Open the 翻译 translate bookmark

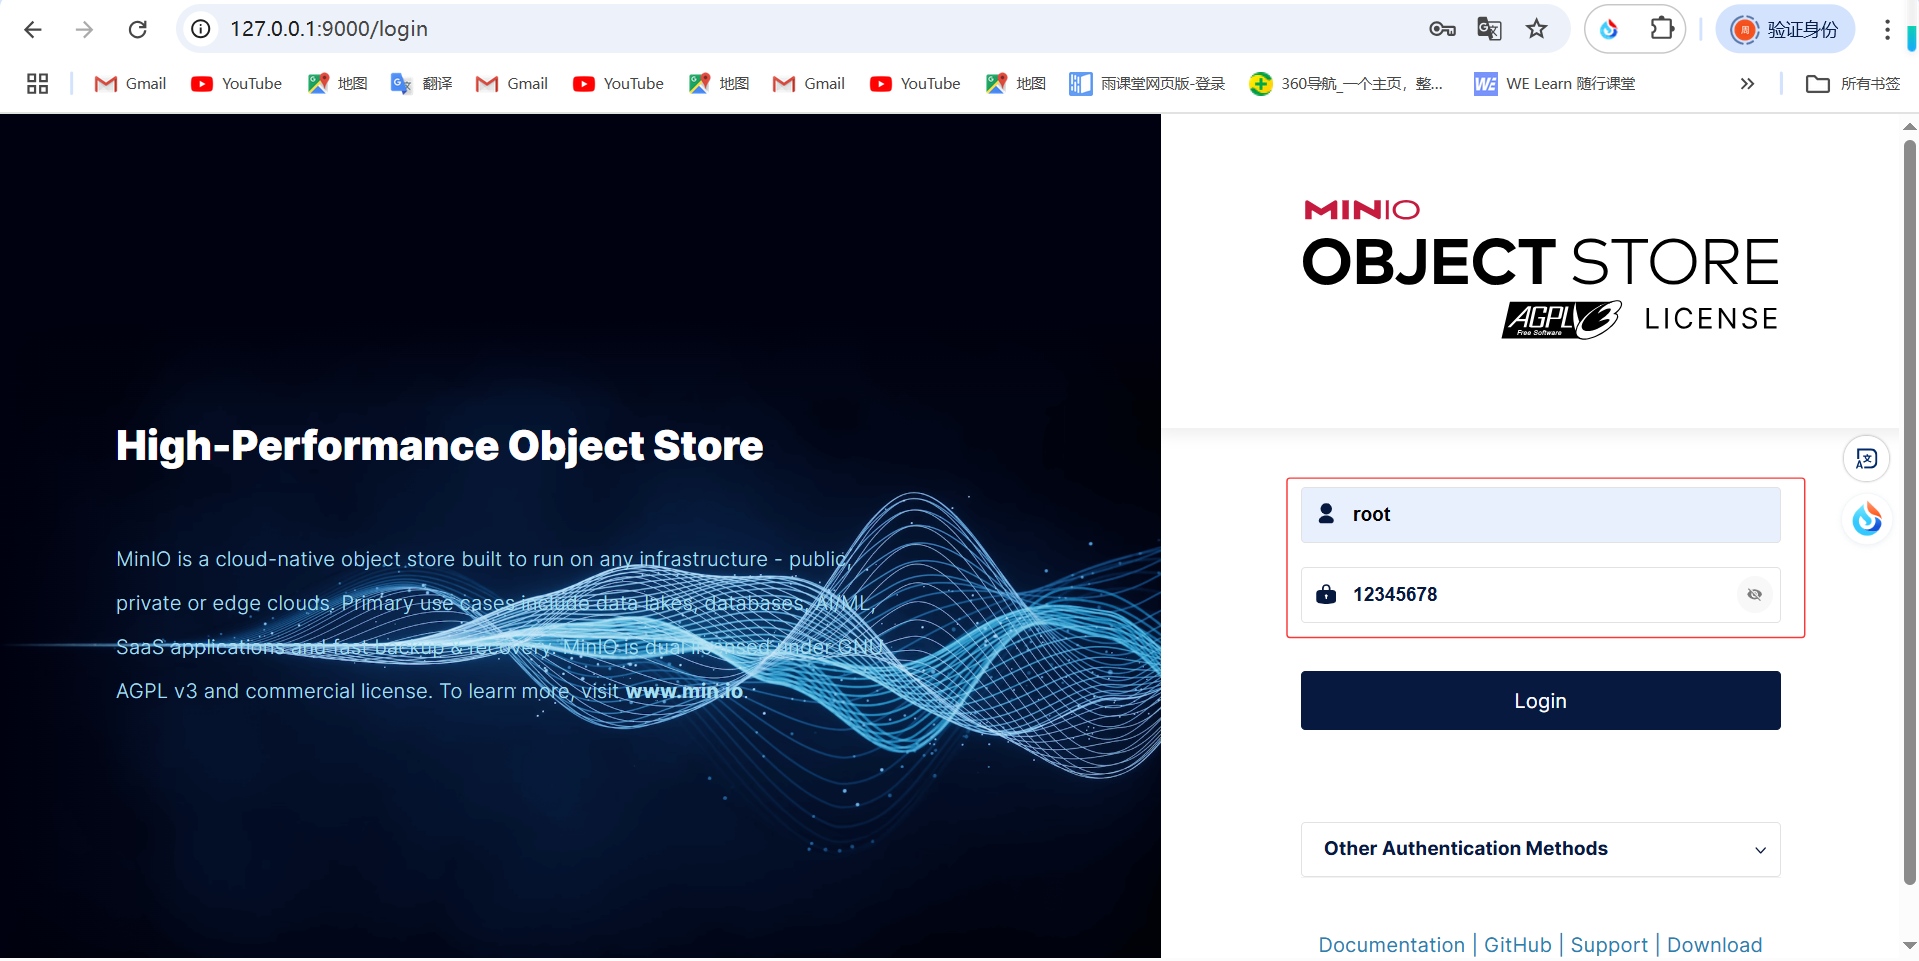point(422,84)
